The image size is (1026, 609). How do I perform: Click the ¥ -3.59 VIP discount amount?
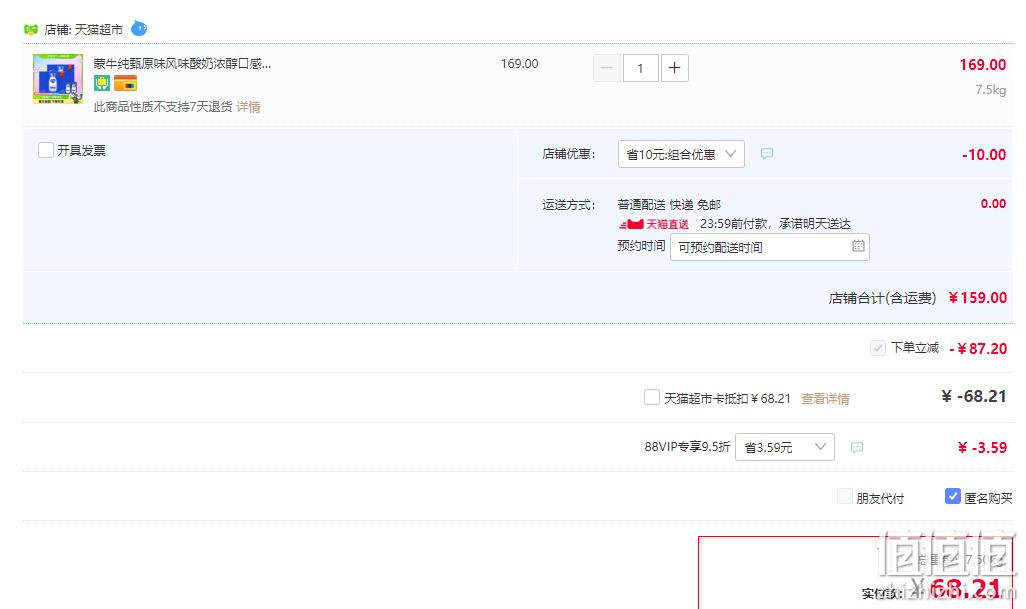click(x=982, y=447)
